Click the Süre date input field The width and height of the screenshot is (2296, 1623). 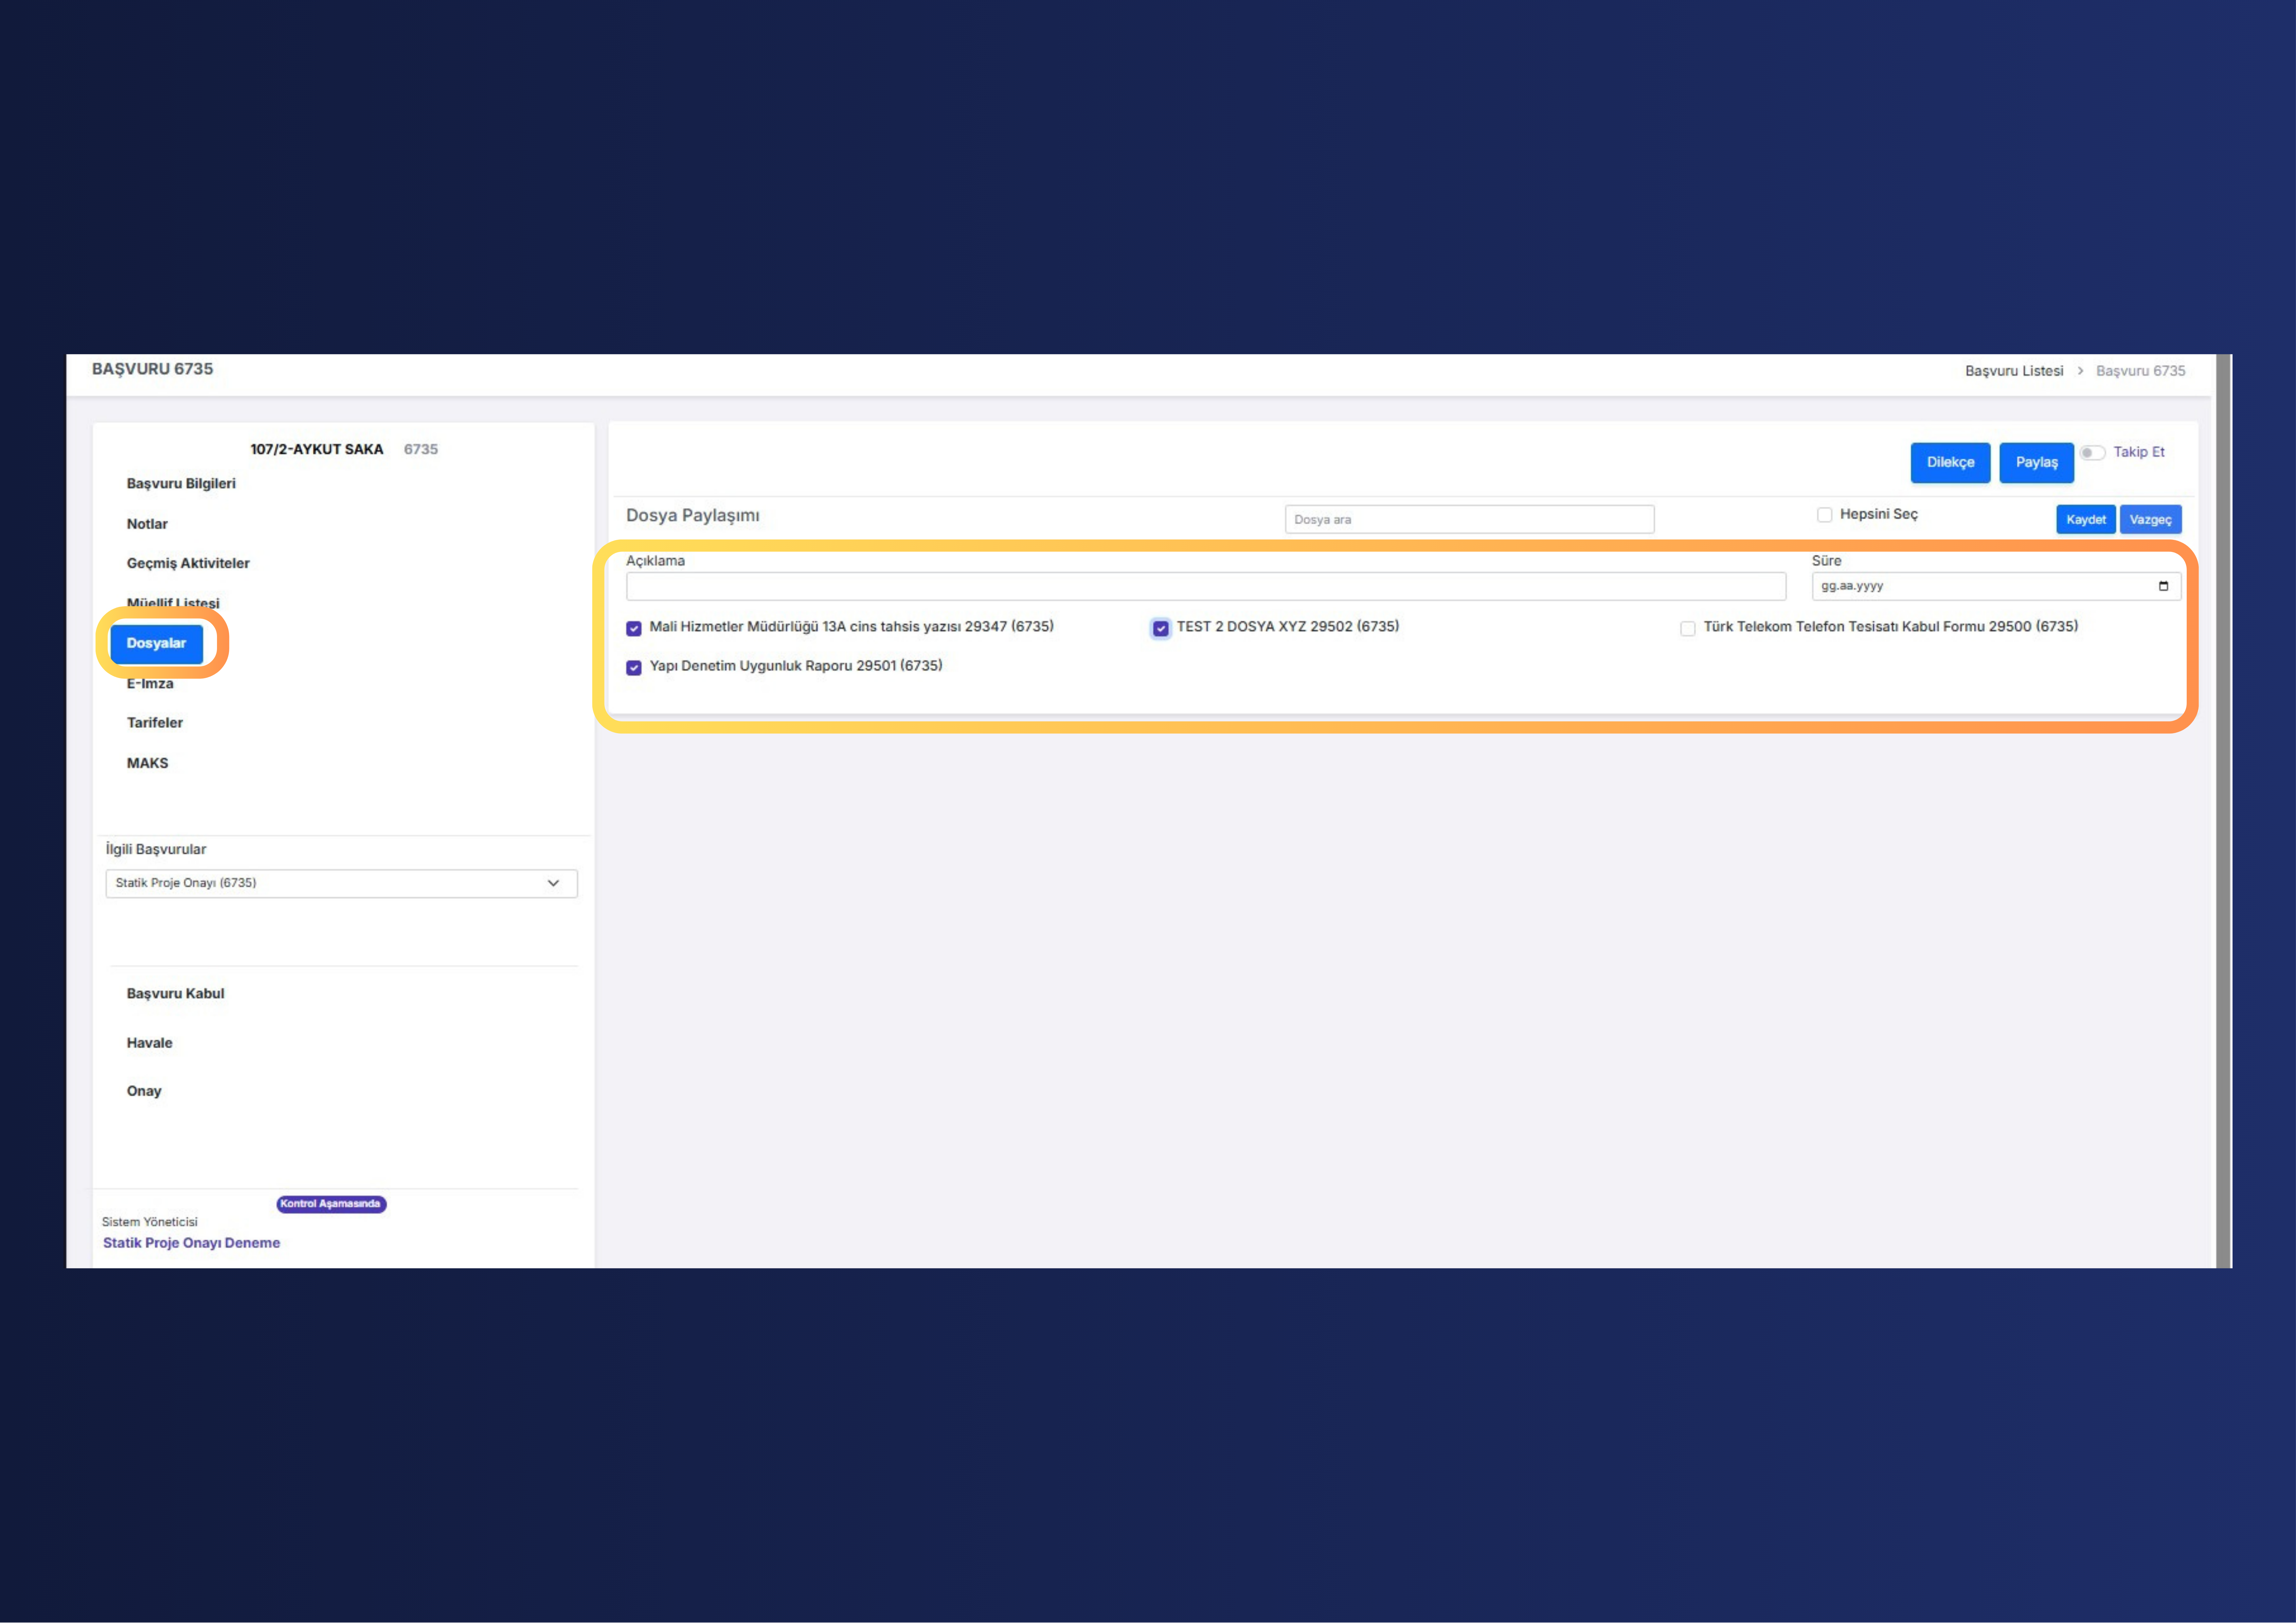(1996, 587)
